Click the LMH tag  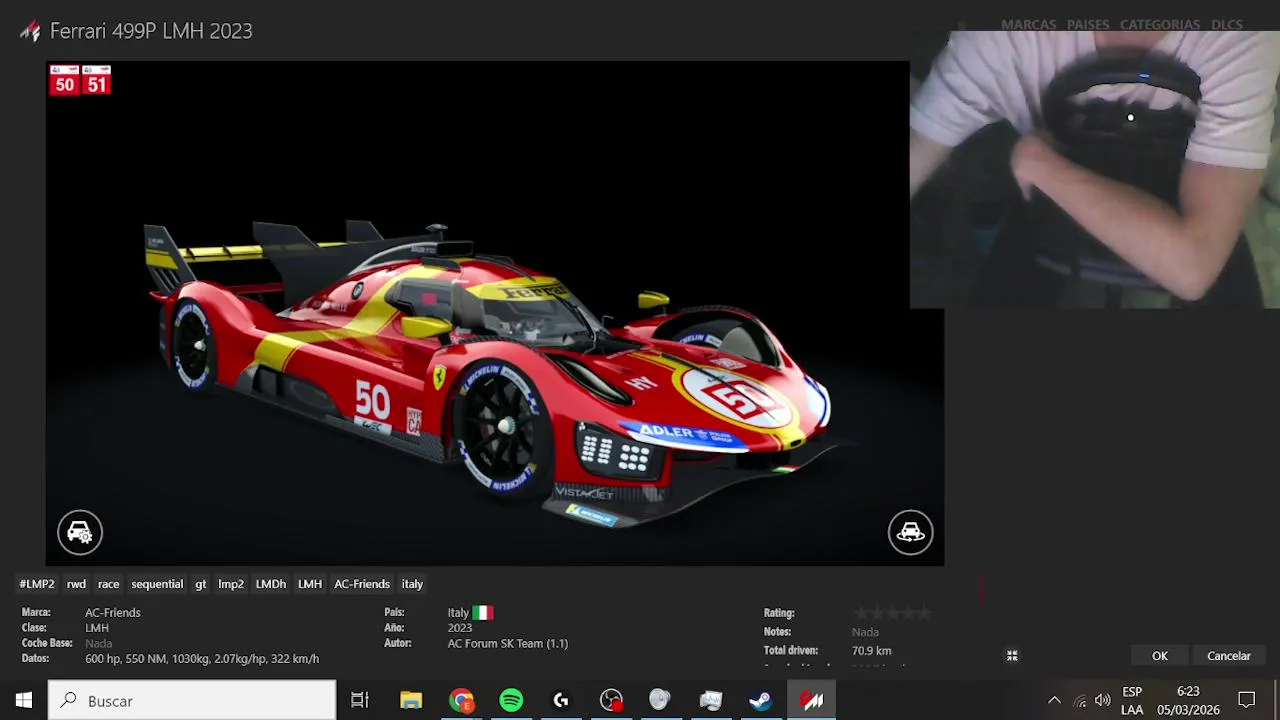(x=310, y=584)
